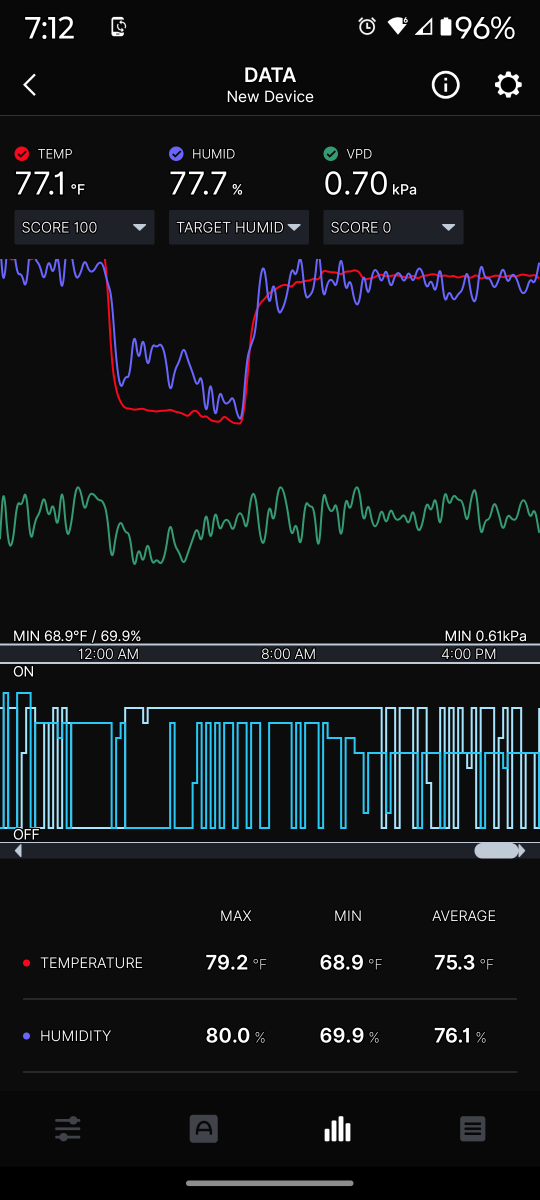Select the data chart tab icon
This screenshot has height=1200, width=540.
click(338, 1130)
